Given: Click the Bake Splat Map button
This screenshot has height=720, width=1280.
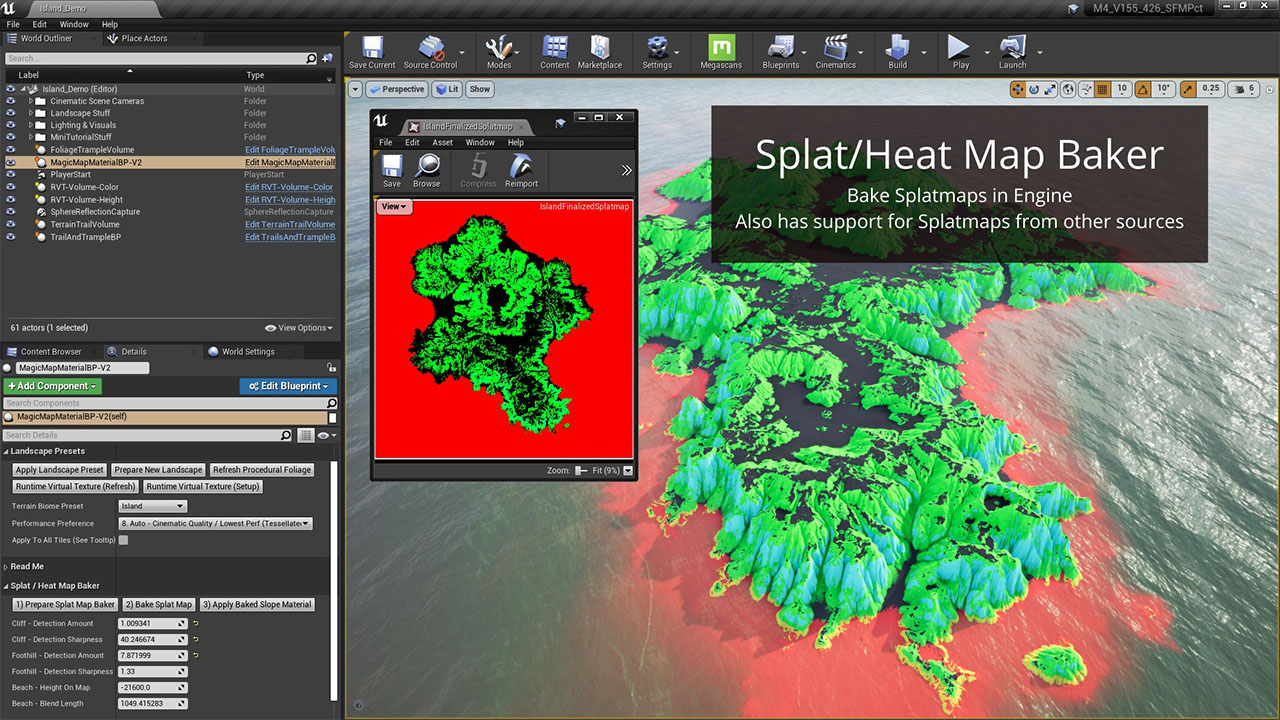Looking at the screenshot, I should point(158,604).
